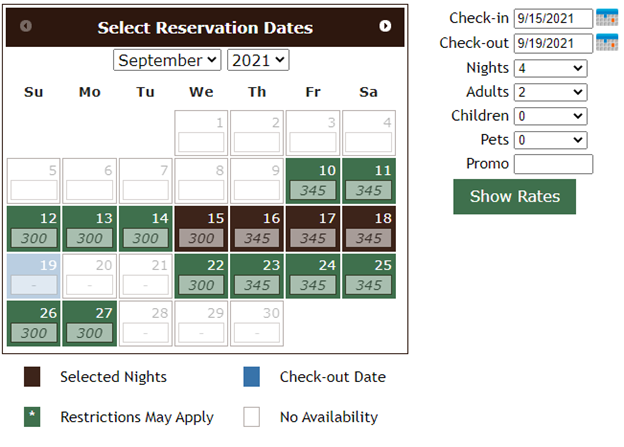This screenshot has height=447, width=624.
Task: Click the Show Rates button
Action: [514, 196]
